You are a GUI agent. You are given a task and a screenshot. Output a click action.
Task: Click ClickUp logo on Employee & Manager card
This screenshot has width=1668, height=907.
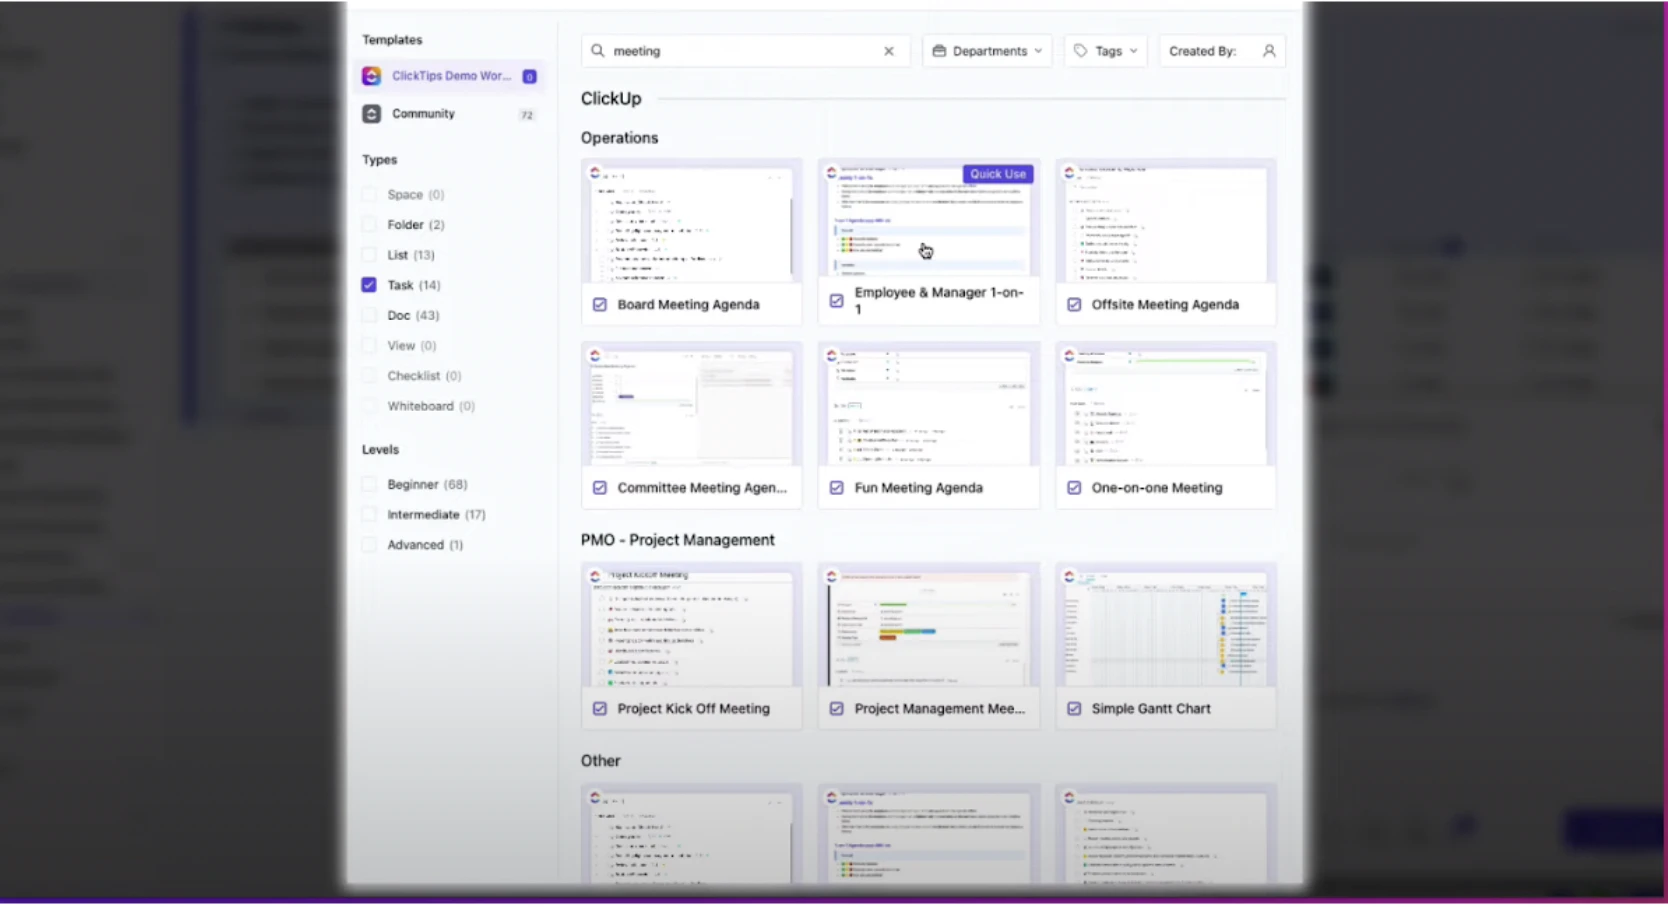832,172
